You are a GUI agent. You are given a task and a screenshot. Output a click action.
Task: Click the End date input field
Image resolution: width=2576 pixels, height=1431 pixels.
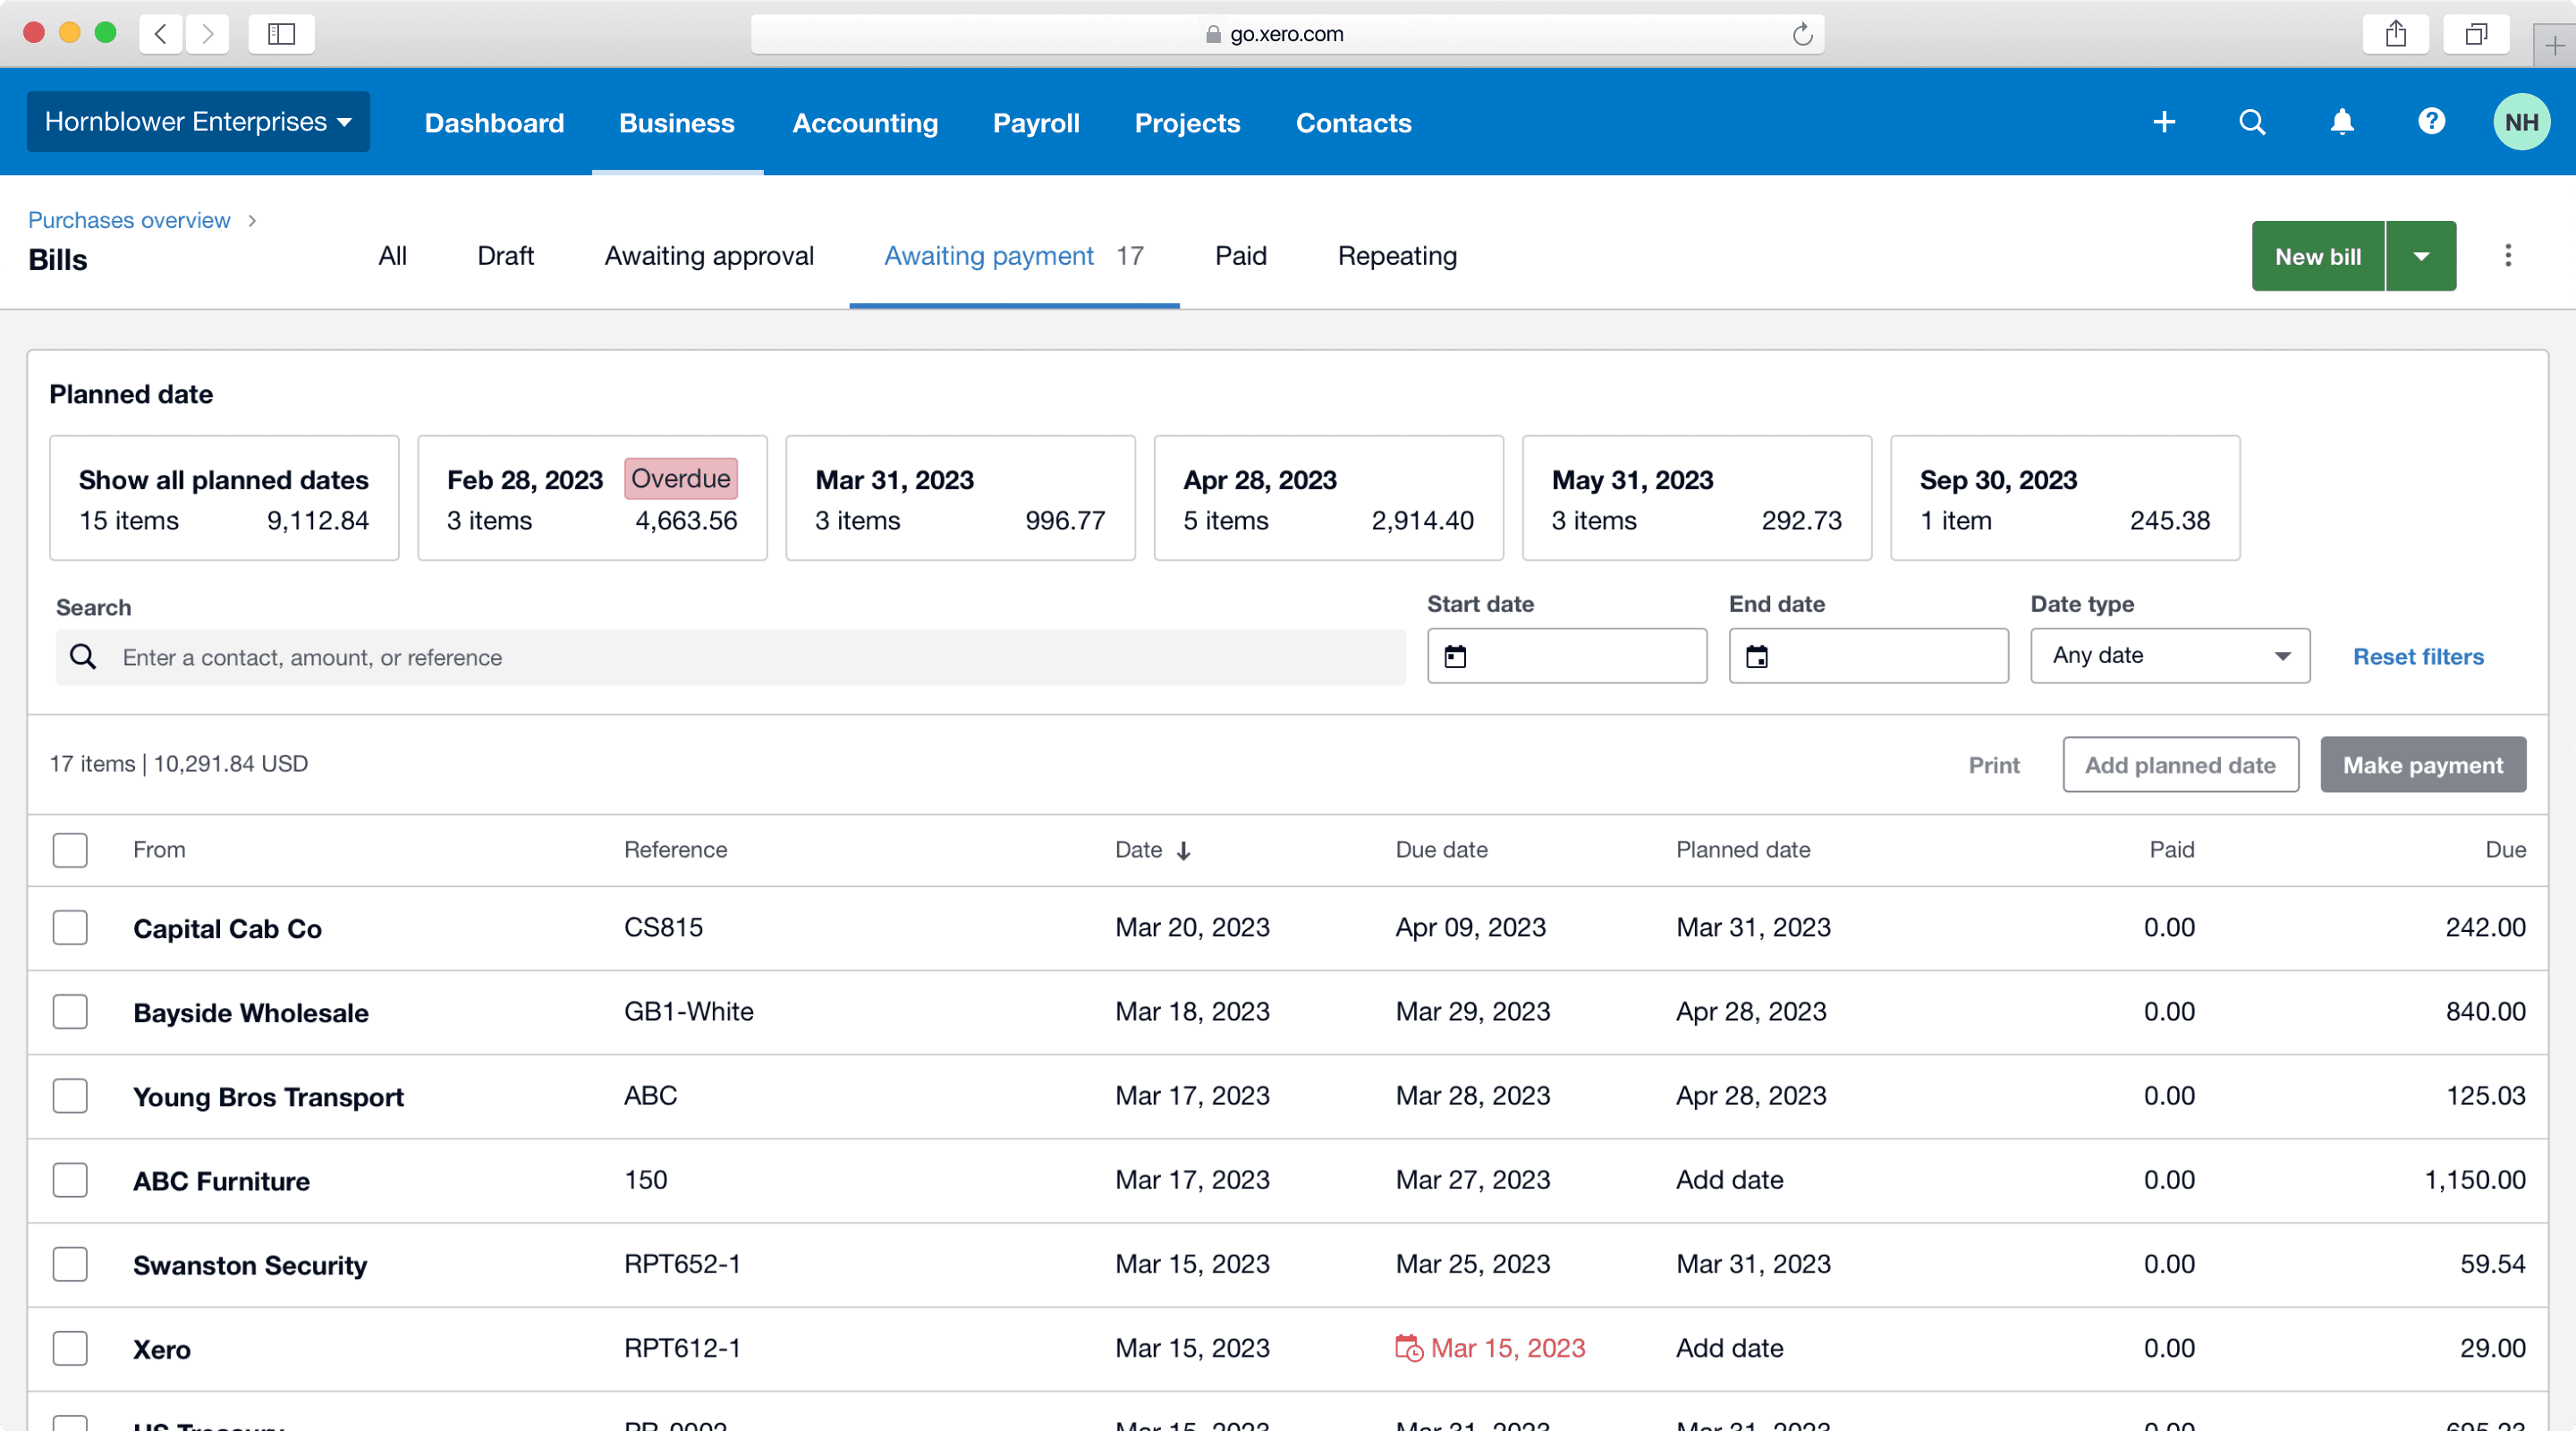[1869, 656]
